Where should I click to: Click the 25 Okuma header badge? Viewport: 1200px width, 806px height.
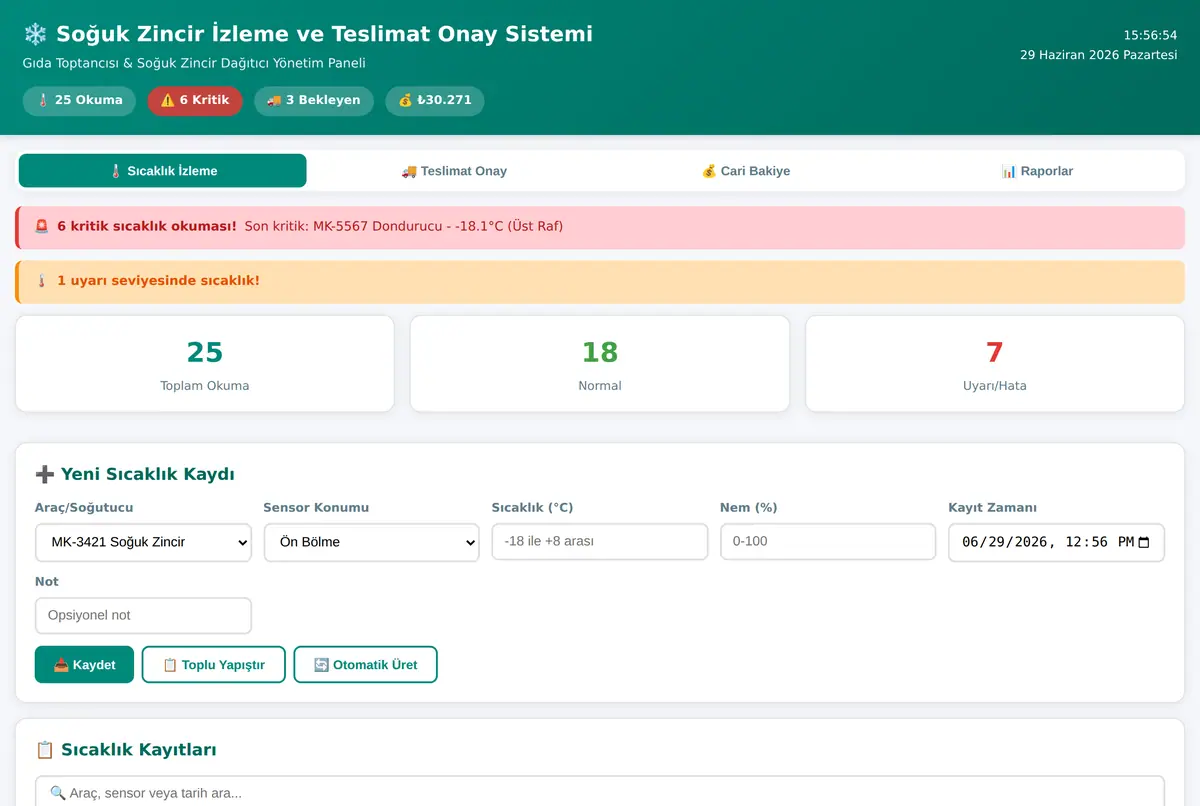(x=79, y=100)
